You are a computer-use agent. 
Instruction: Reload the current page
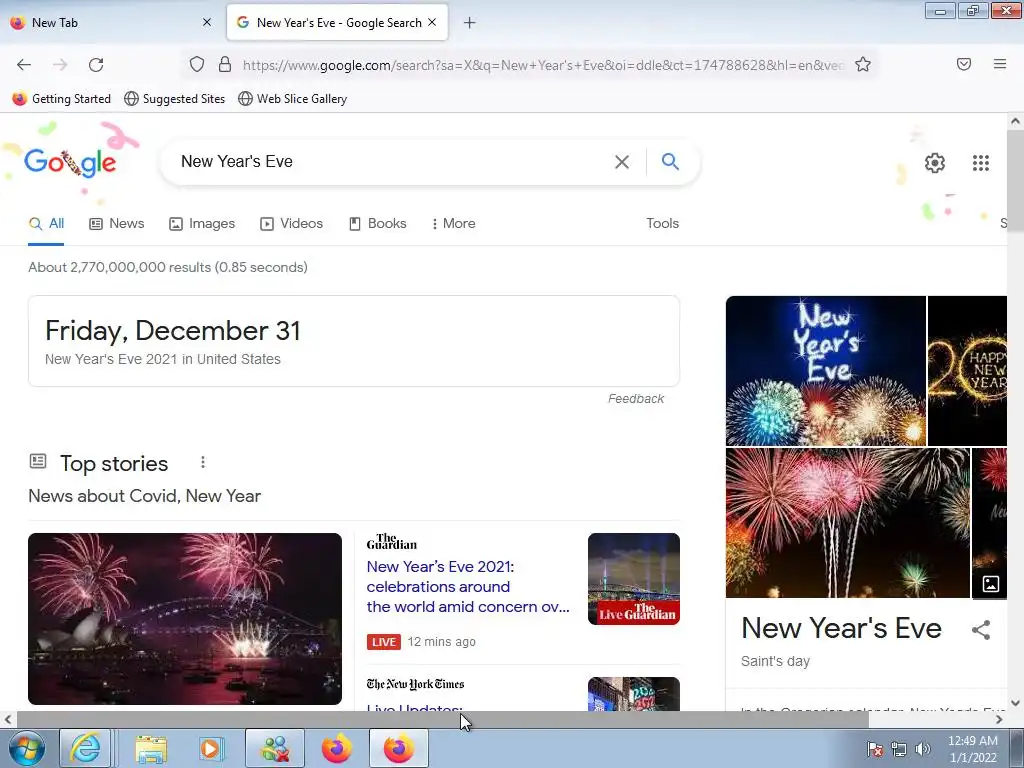coord(96,65)
